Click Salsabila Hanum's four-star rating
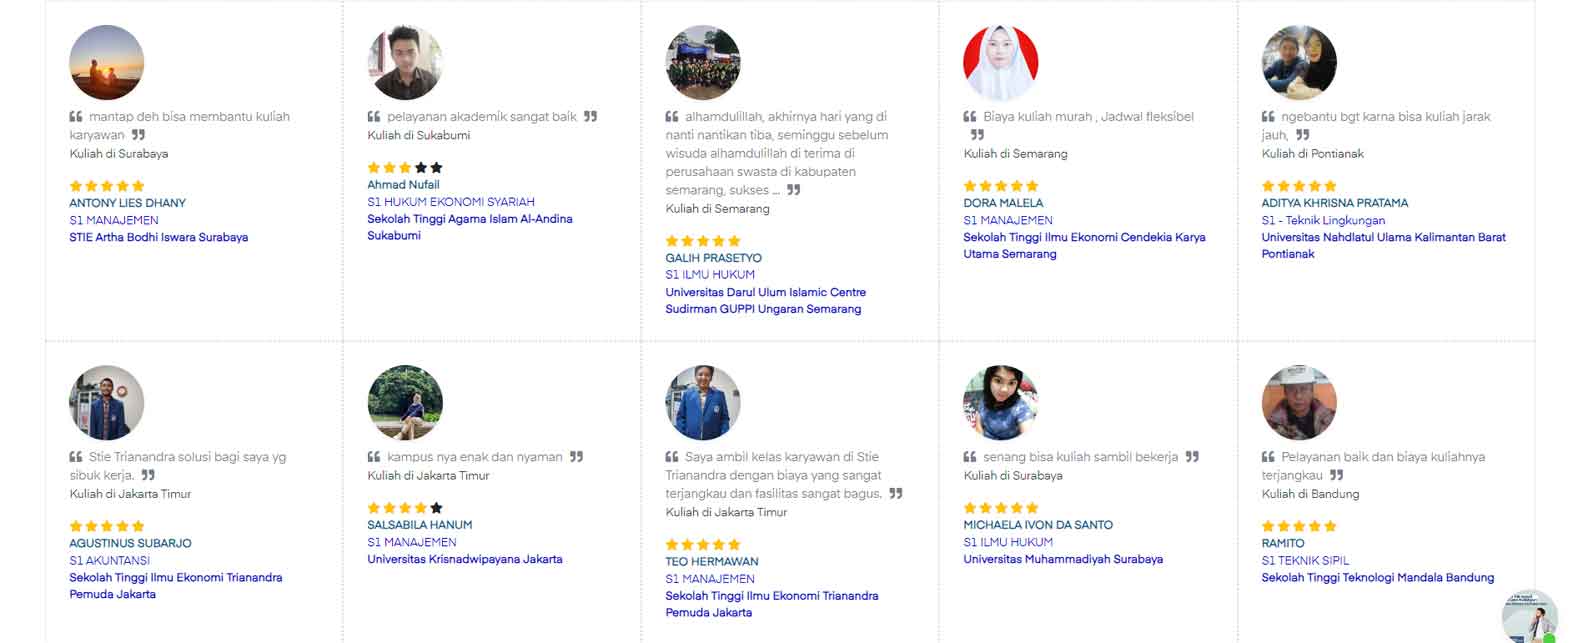Image resolution: width=1578 pixels, height=643 pixels. point(405,508)
